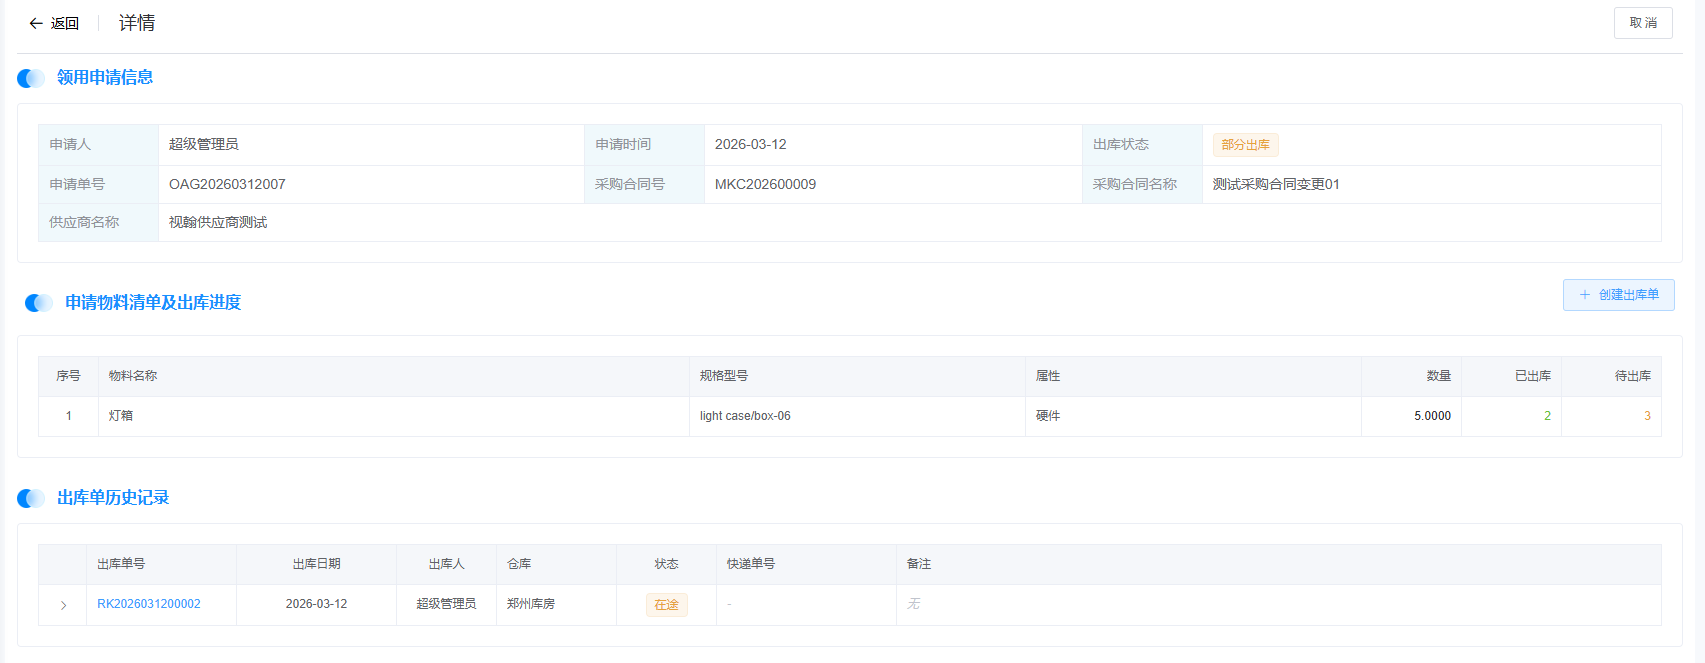Click the purchase contract number MKC202600009
The width and height of the screenshot is (1705, 663).
(x=765, y=184)
